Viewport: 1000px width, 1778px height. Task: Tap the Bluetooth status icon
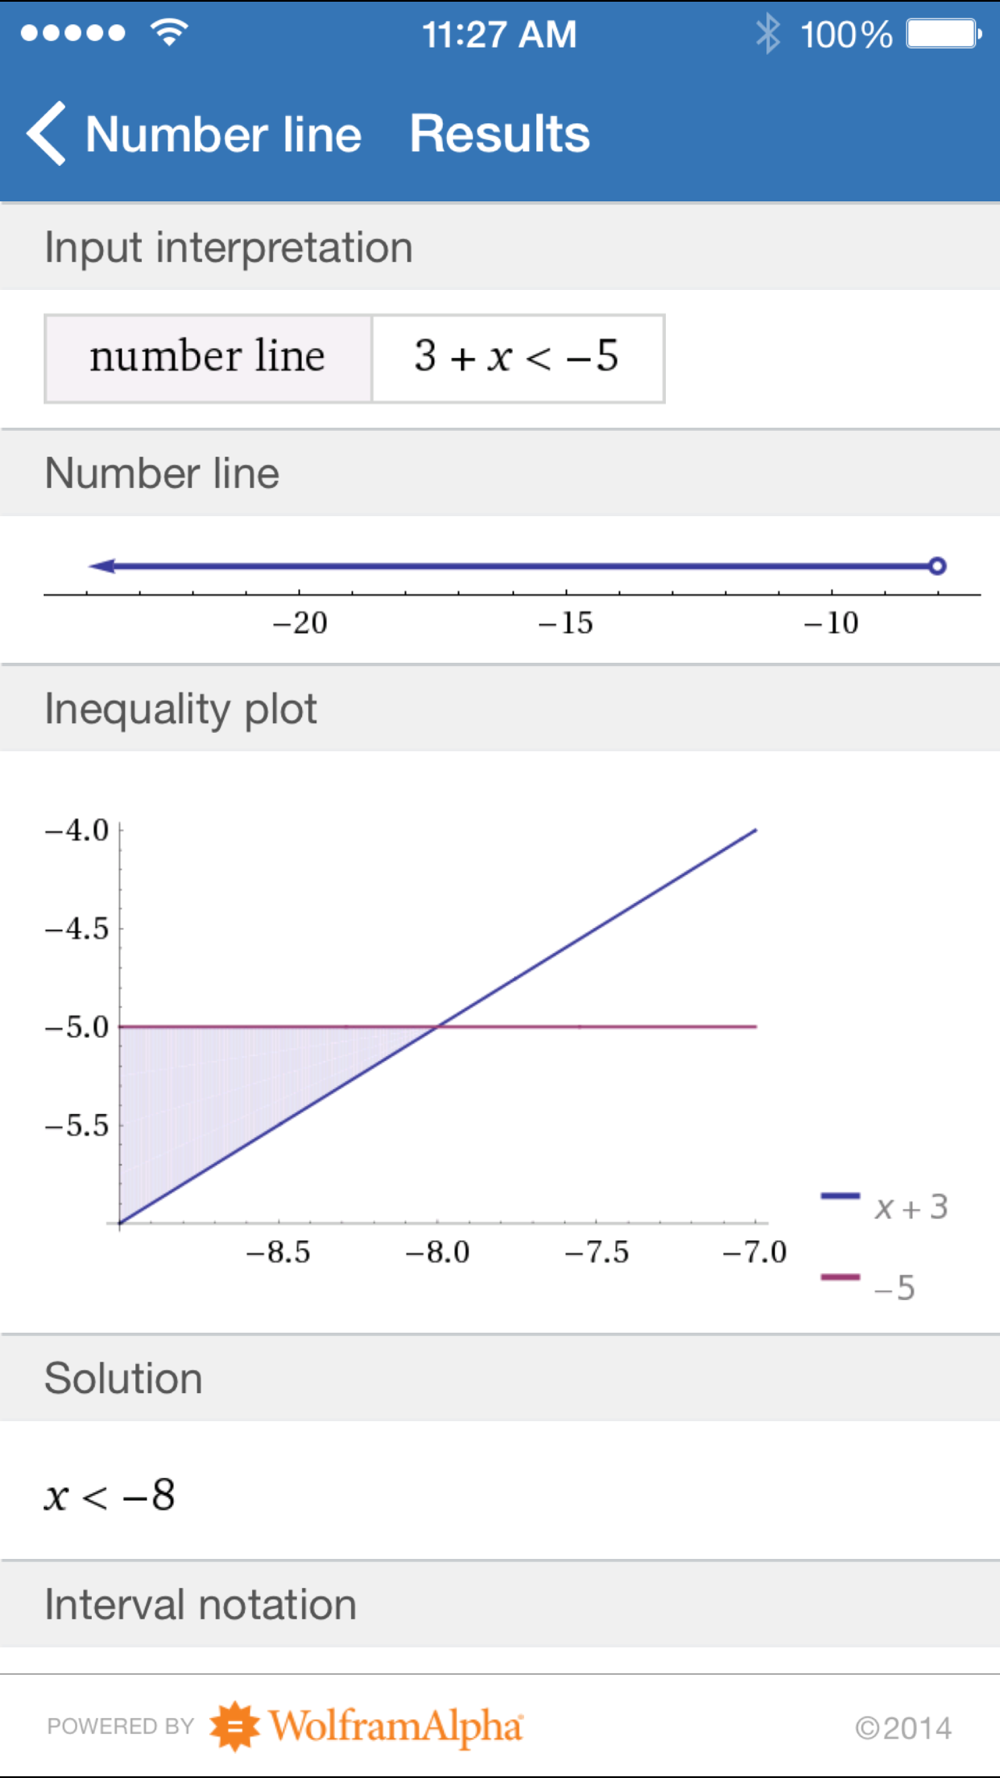pyautogui.click(x=767, y=34)
